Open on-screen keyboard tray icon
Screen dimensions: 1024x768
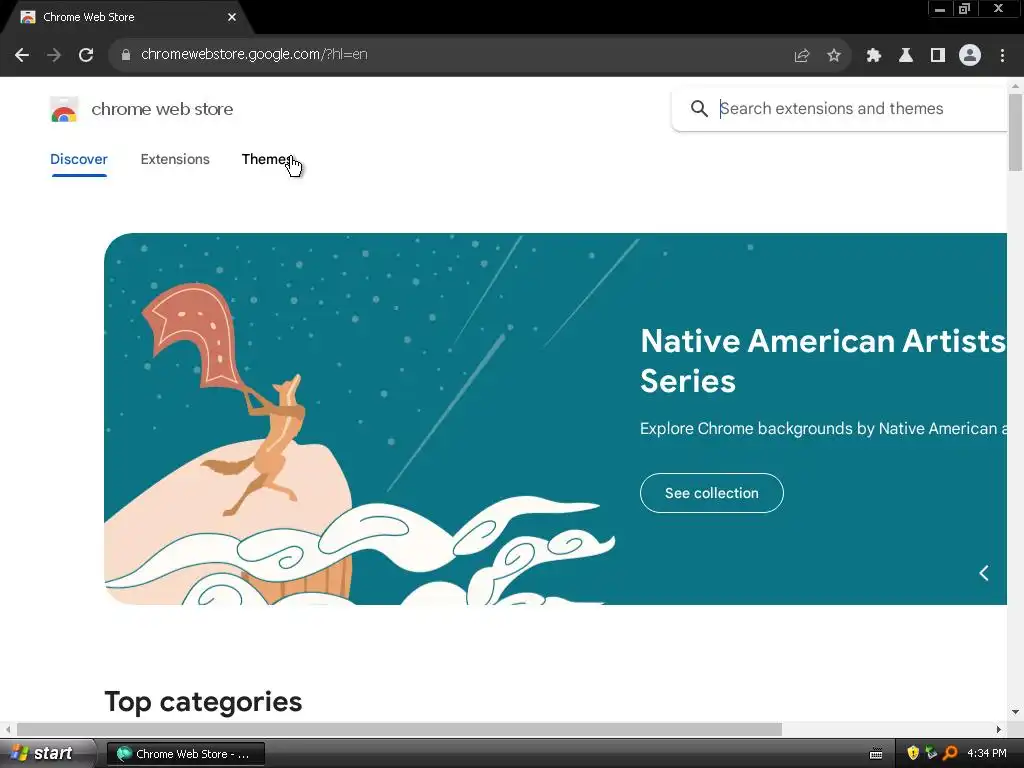point(876,754)
